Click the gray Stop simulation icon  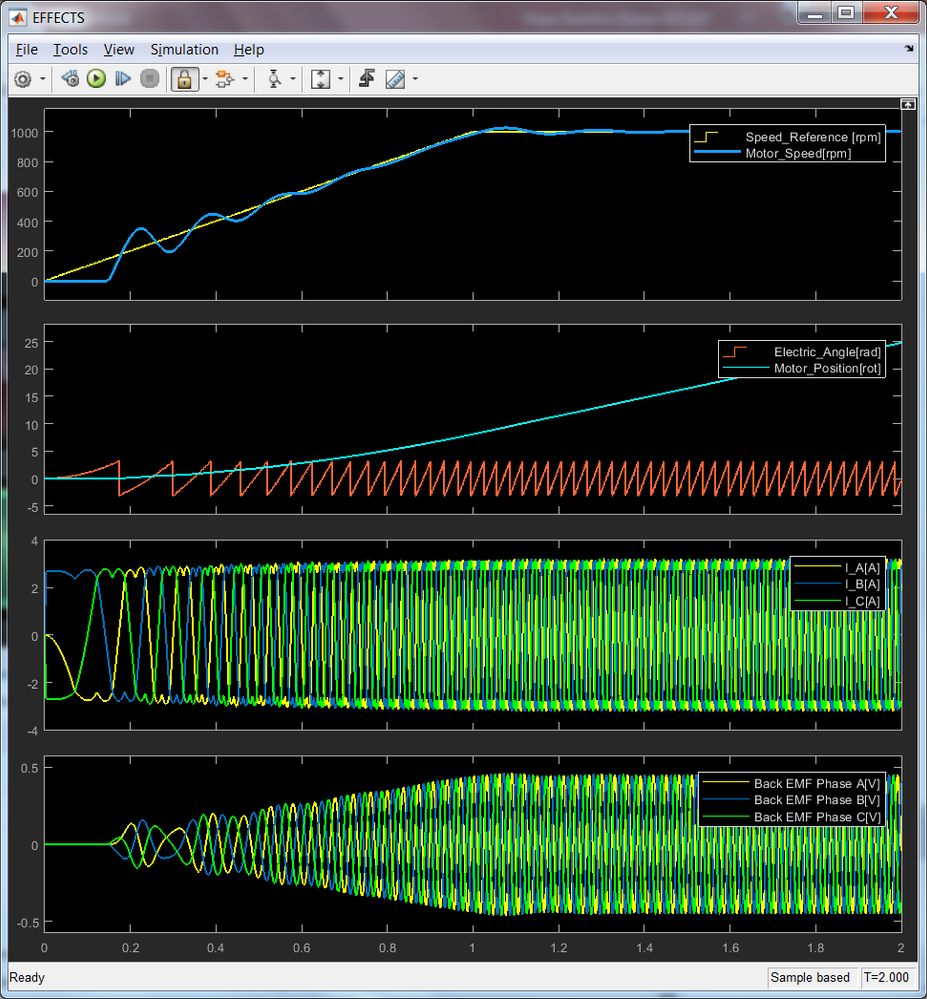149,79
